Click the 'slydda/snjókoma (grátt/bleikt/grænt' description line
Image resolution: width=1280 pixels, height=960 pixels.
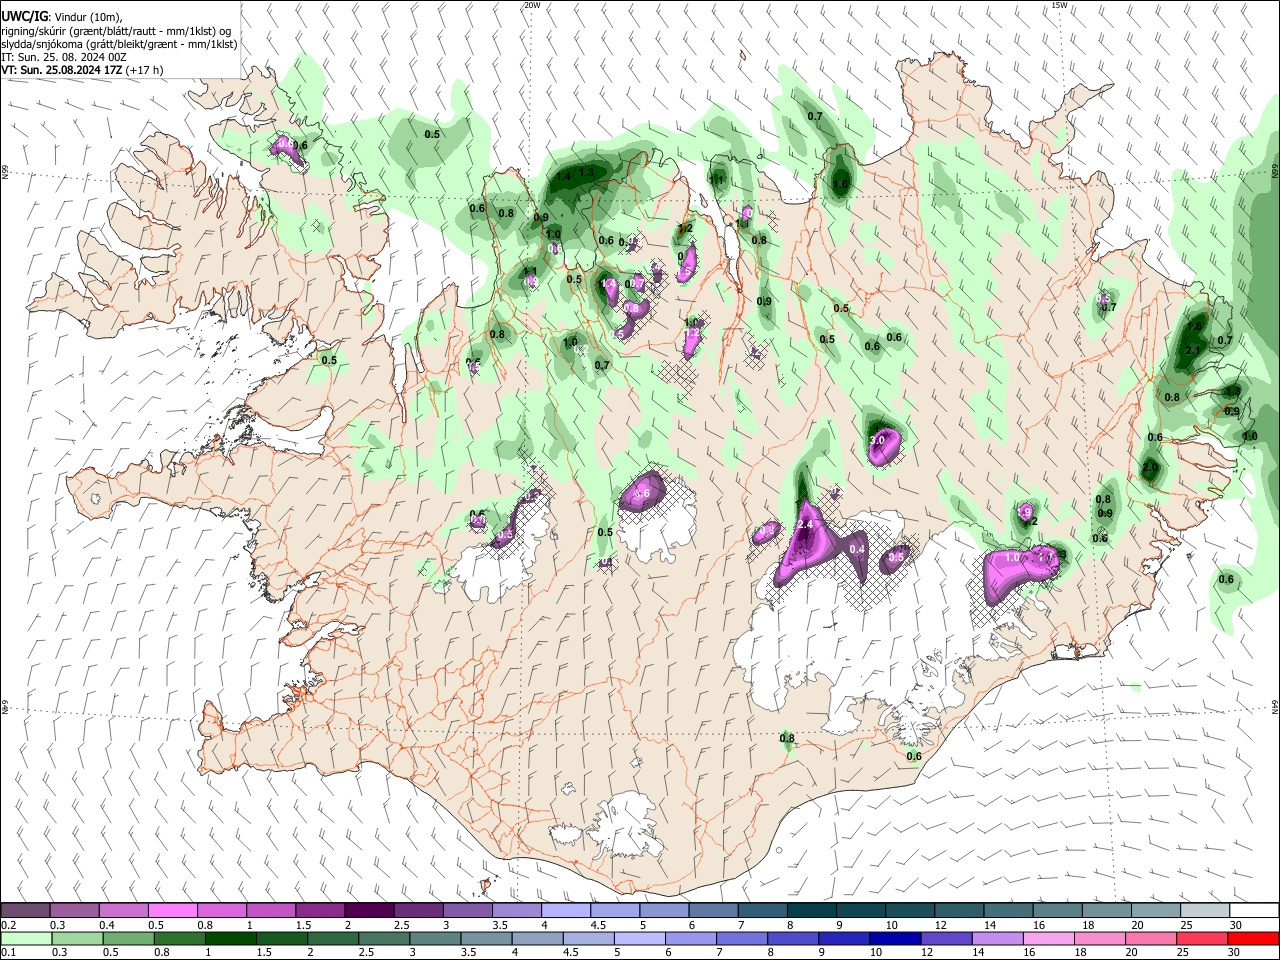(119, 44)
